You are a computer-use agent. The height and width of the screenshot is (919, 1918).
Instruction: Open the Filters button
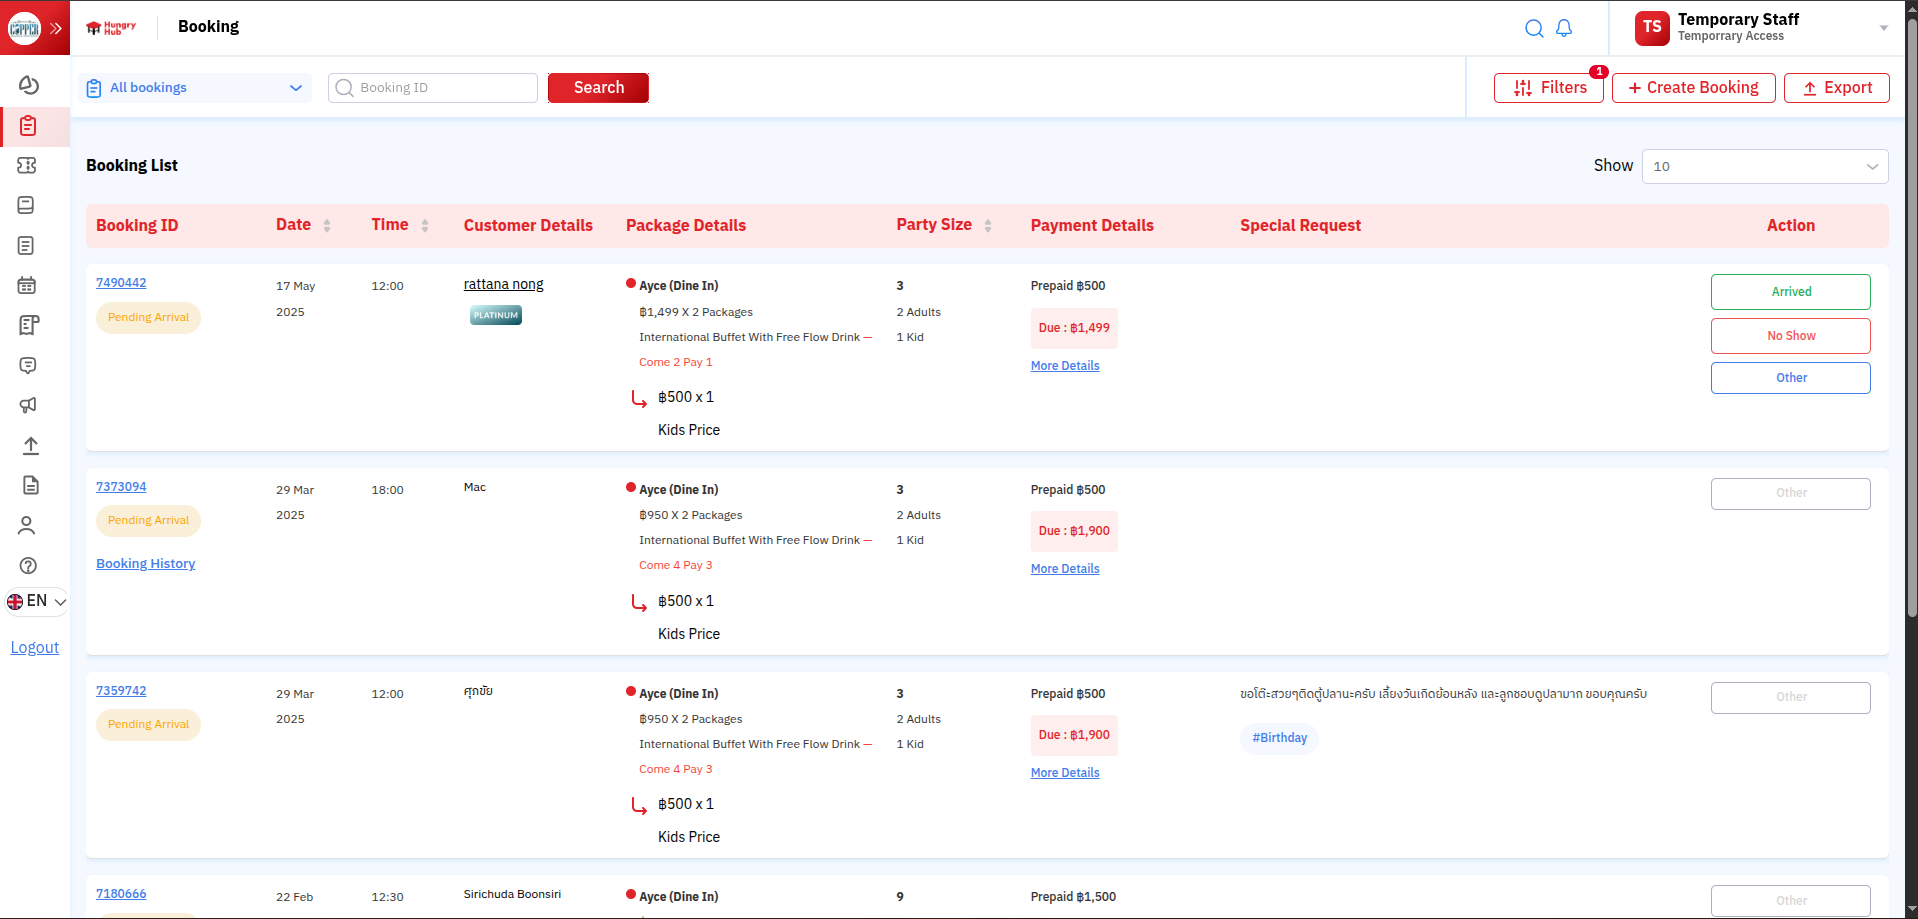tap(1548, 88)
